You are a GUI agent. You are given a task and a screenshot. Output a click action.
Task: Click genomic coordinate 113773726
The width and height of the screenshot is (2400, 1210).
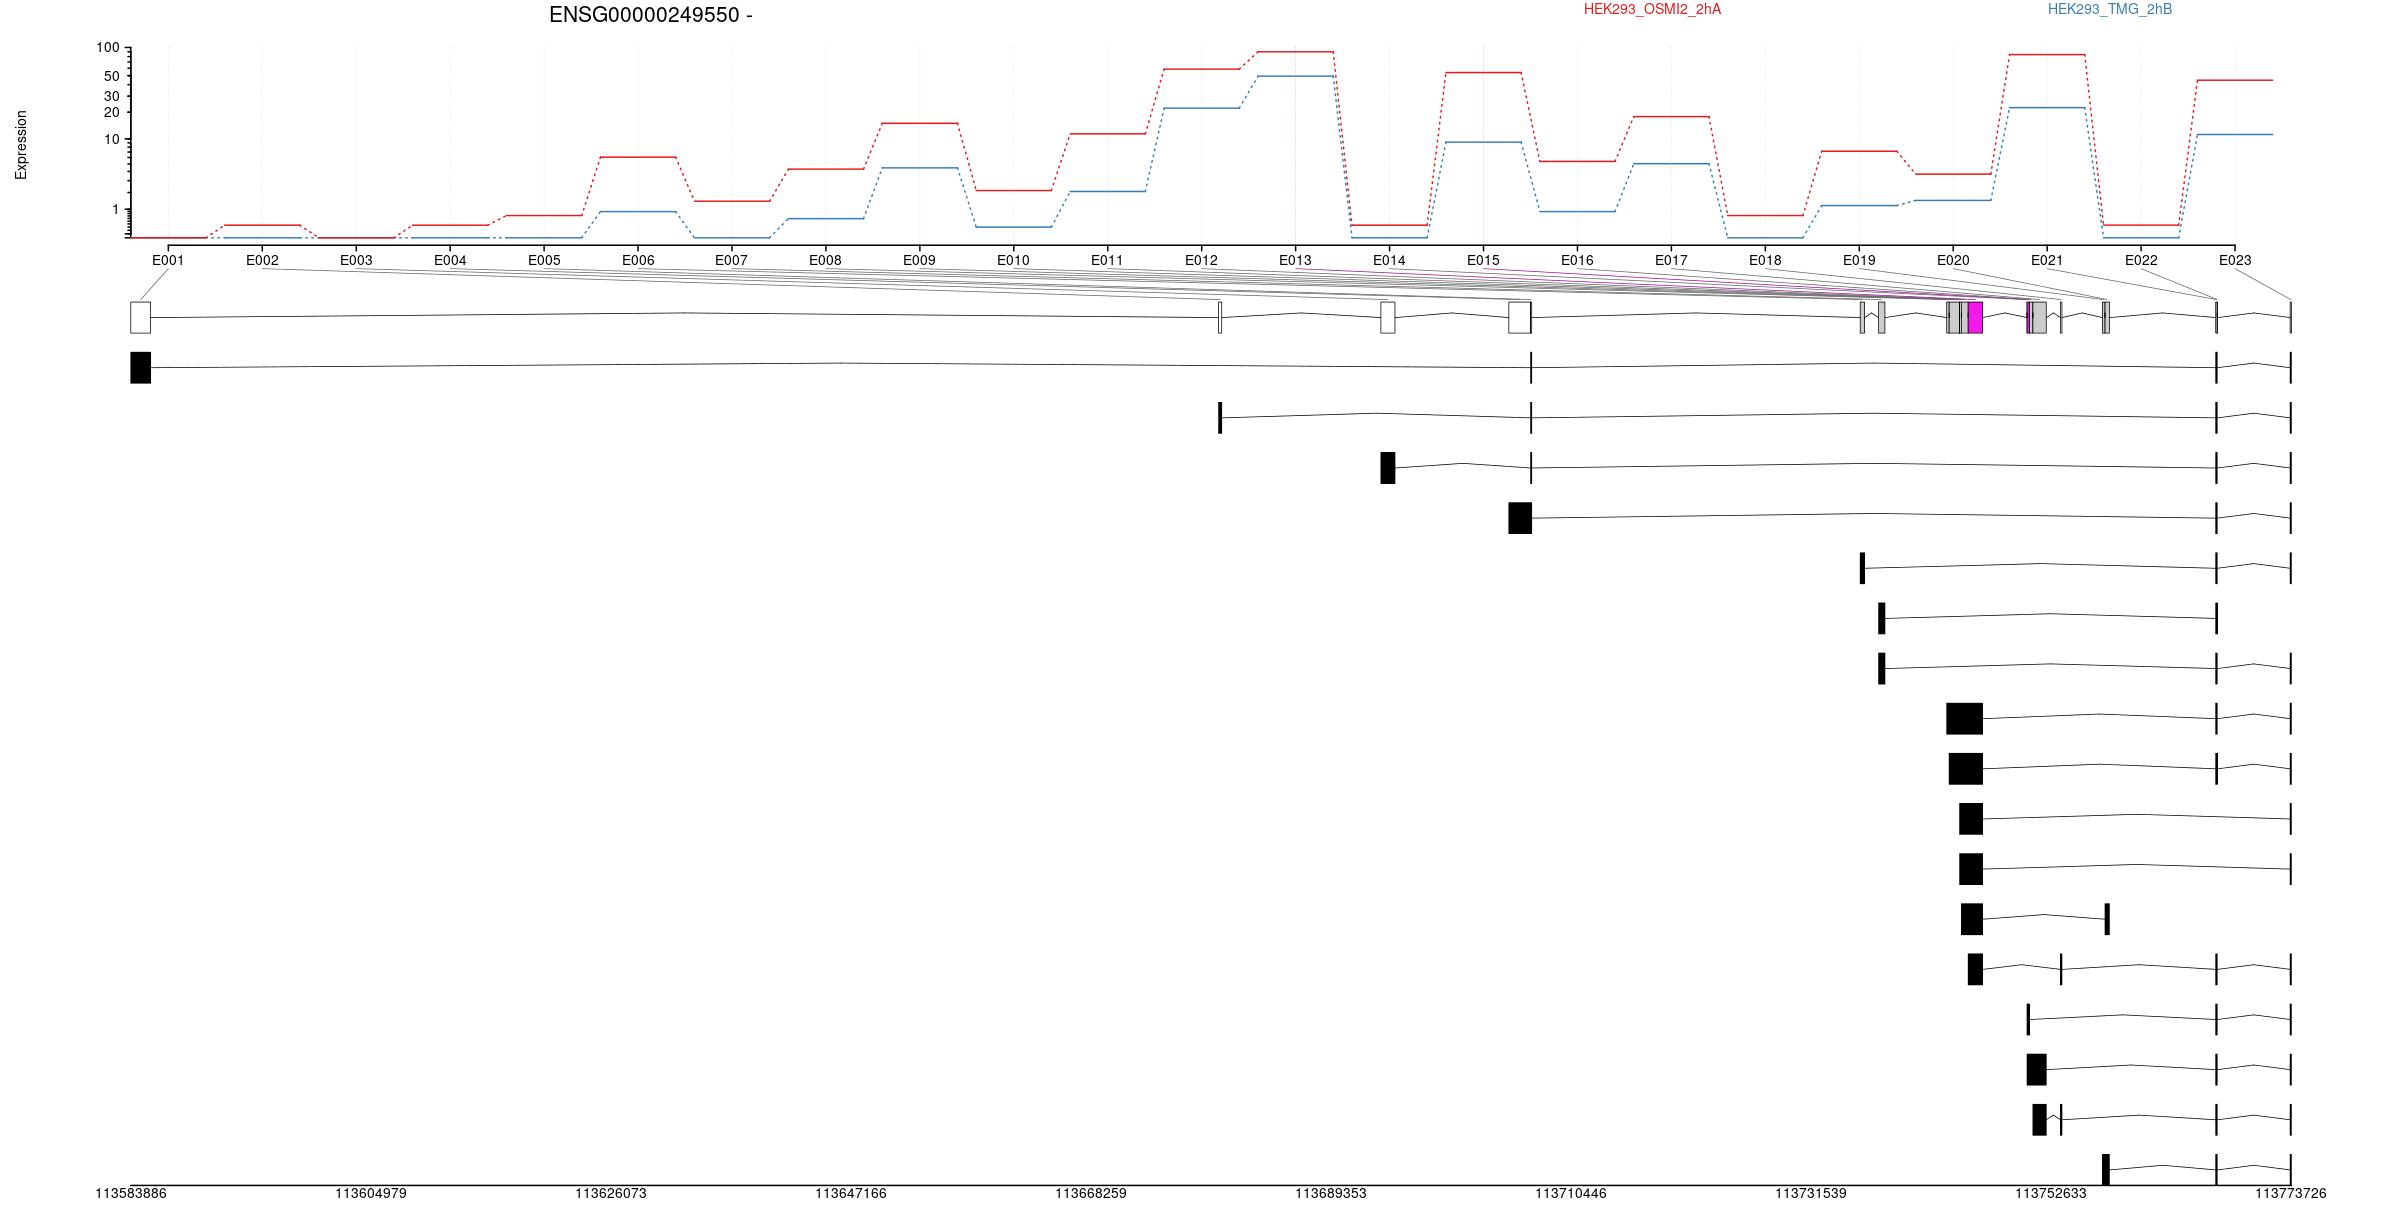click(2291, 1193)
